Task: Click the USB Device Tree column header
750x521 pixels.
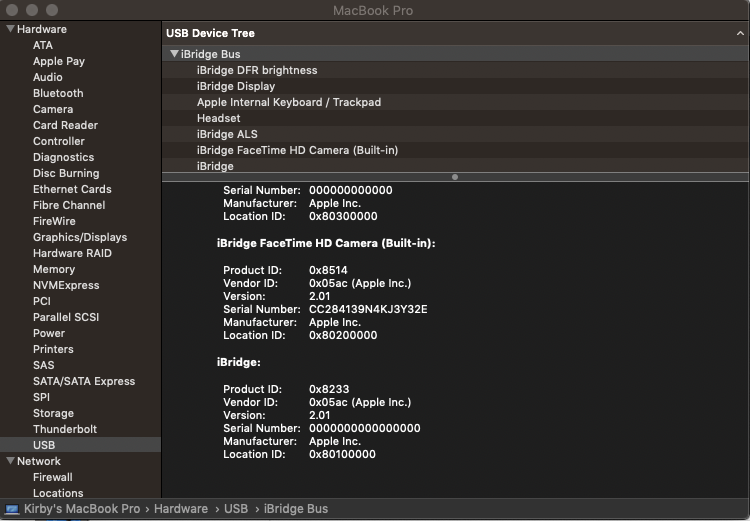Action: pos(455,33)
